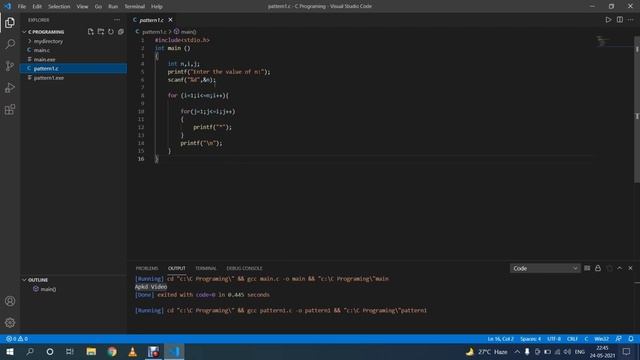The width and height of the screenshot is (640, 360).
Task: Open the Explorer view in activity bar
Action: click(10, 22)
